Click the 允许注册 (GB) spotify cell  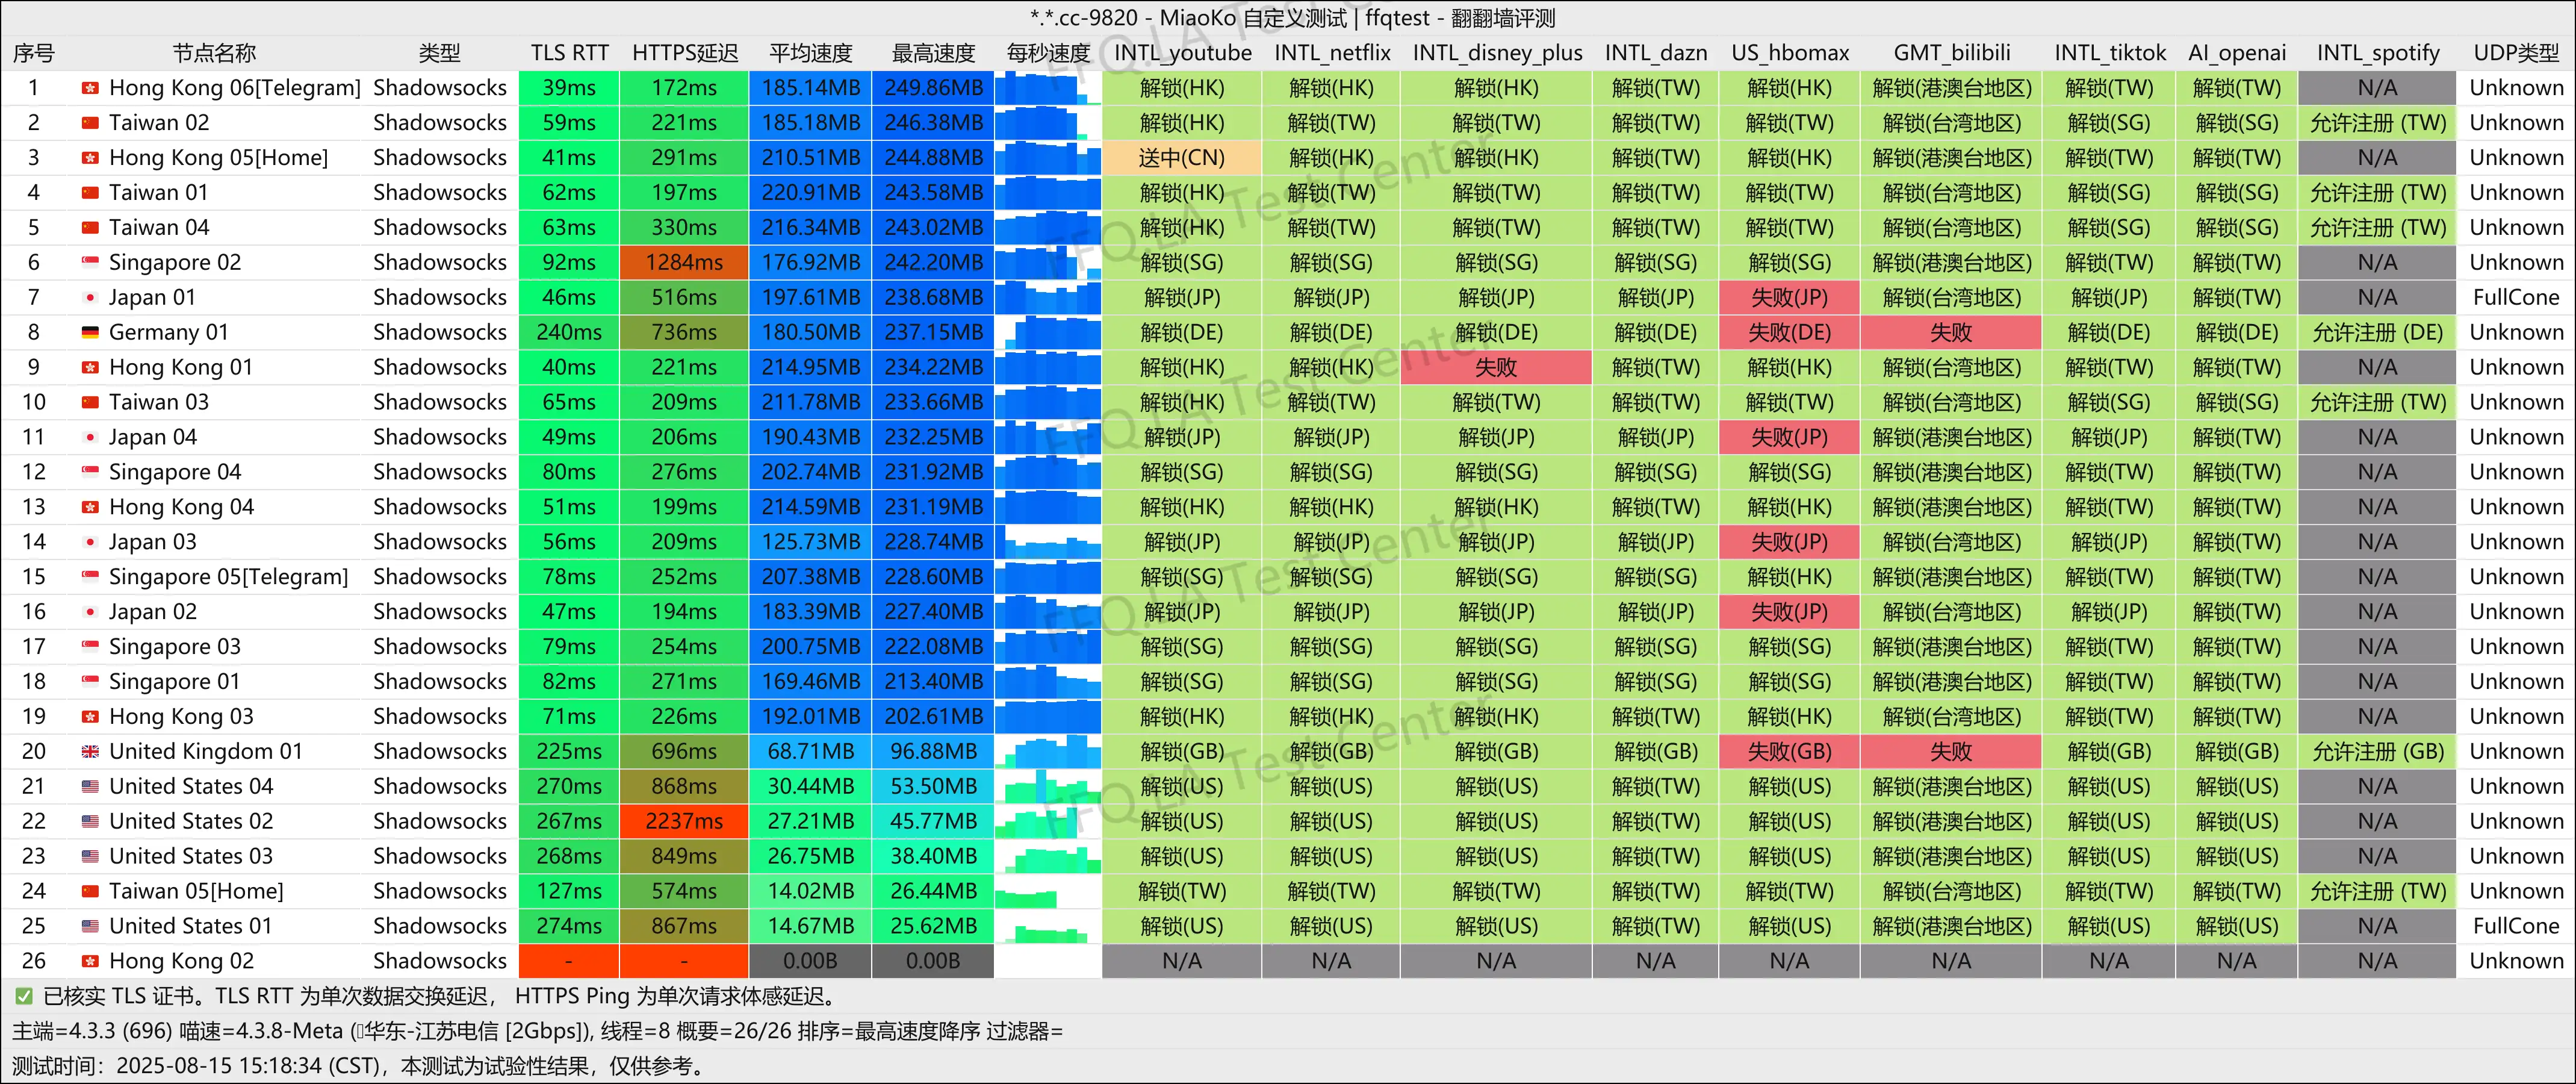click(2377, 752)
